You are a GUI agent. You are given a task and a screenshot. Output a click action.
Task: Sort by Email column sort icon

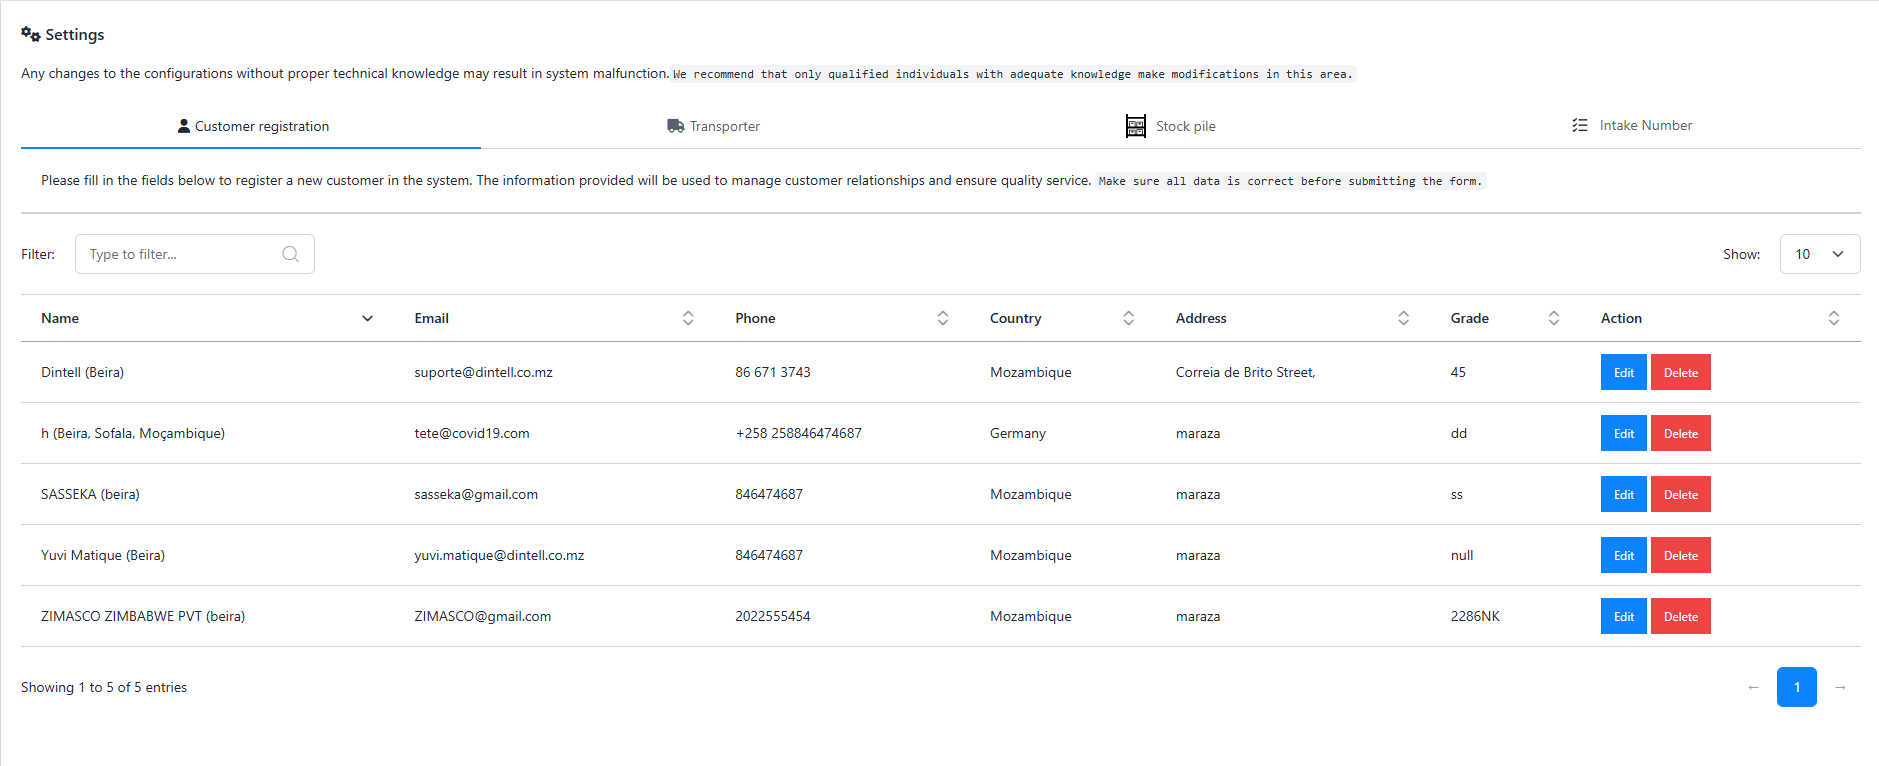688,318
